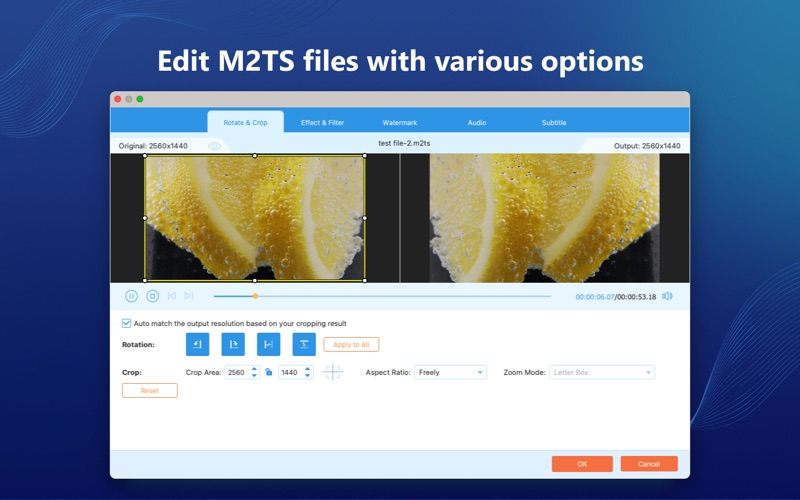Increase crop width with up arrow

(254, 369)
